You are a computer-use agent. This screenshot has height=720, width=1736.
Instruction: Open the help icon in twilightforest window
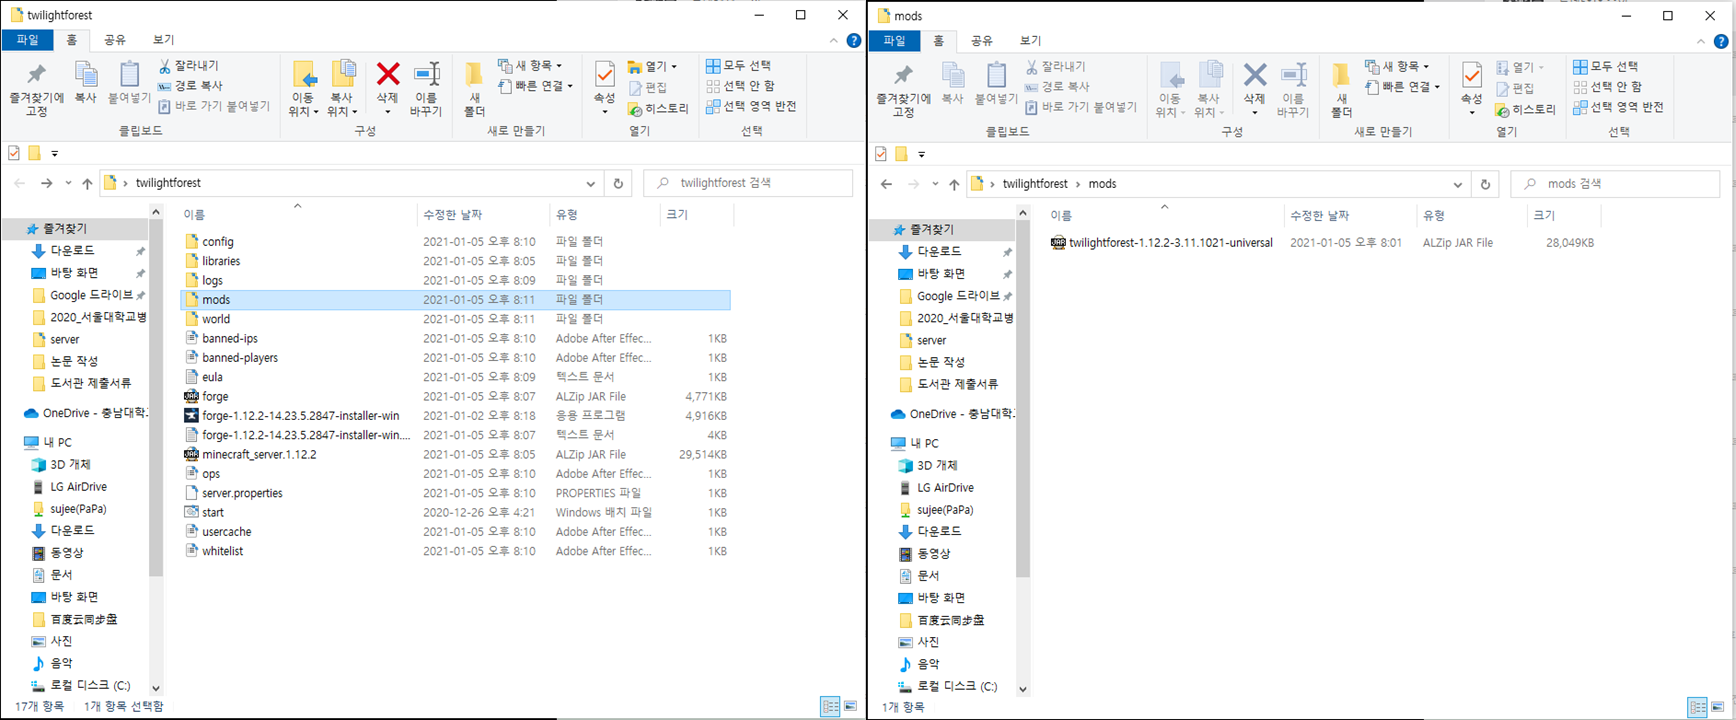click(853, 41)
